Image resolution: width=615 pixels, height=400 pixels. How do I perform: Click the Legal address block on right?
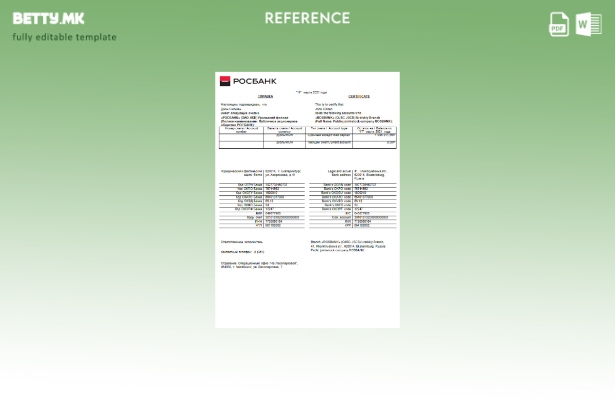pos(353,174)
